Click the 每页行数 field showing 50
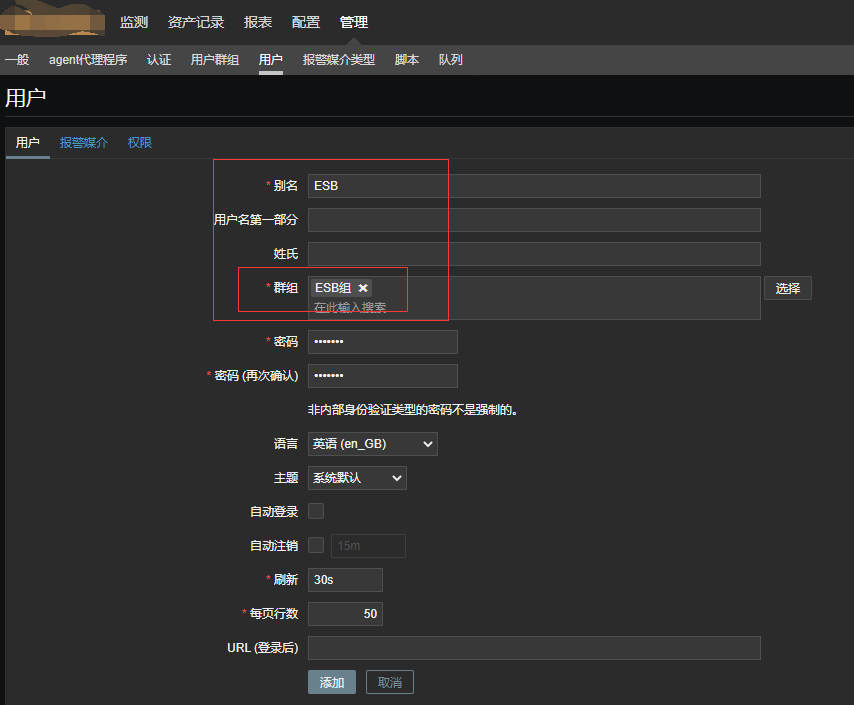The image size is (854, 705). click(345, 614)
